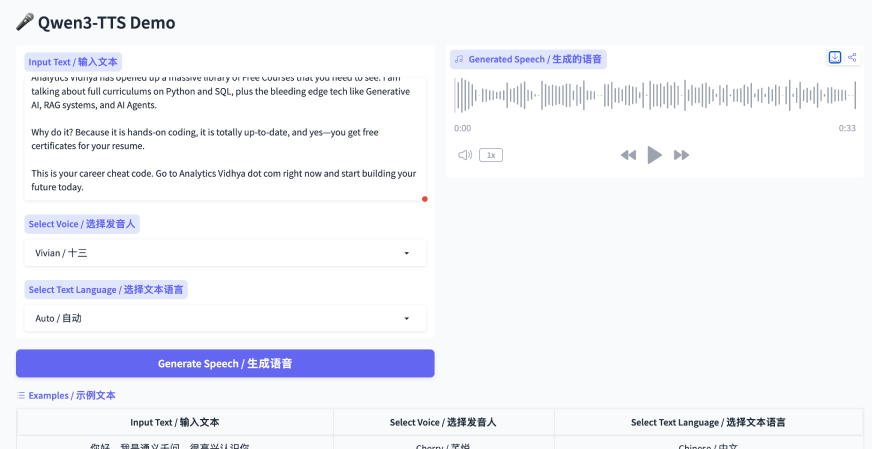This screenshot has height=449, width=872.
Task: Change playback speed 1x button
Action: (x=491, y=155)
